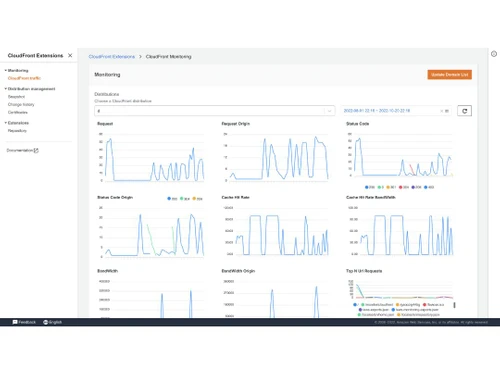Open the Feedback icon in footer
The image size is (500, 375).
pos(15,322)
